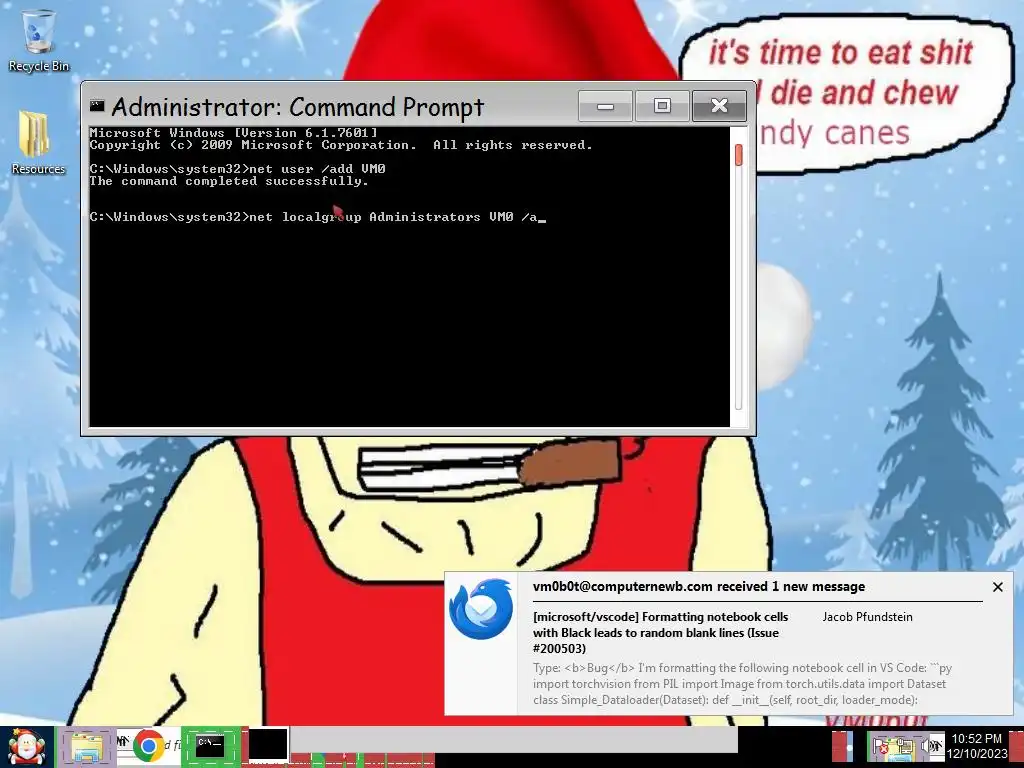Click the 'net user /add VM0' command line
The width and height of the screenshot is (1024, 768).
click(238, 169)
